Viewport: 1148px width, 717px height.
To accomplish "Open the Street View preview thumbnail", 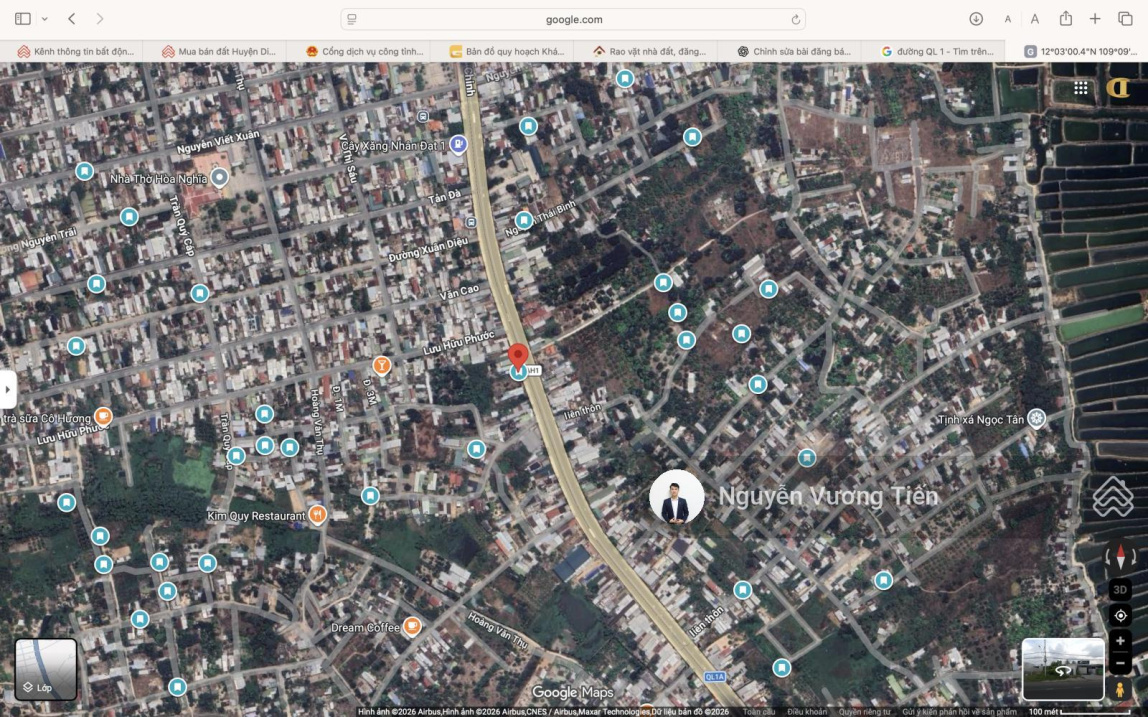I will 1062,669.
